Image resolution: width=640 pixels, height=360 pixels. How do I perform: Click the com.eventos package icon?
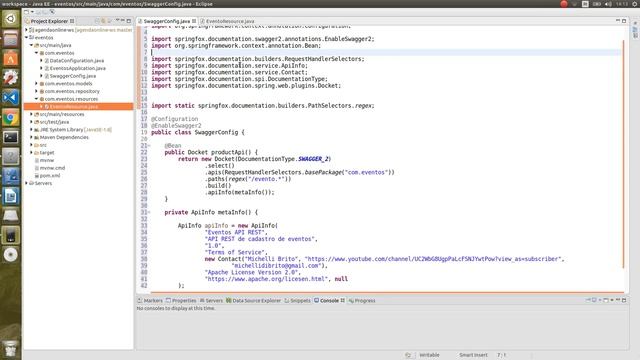click(42, 53)
